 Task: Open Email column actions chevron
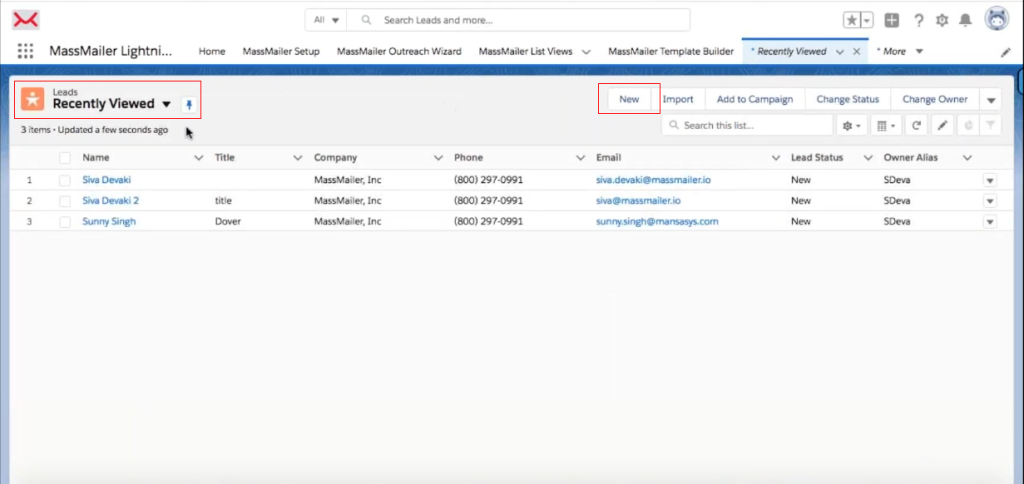point(776,158)
